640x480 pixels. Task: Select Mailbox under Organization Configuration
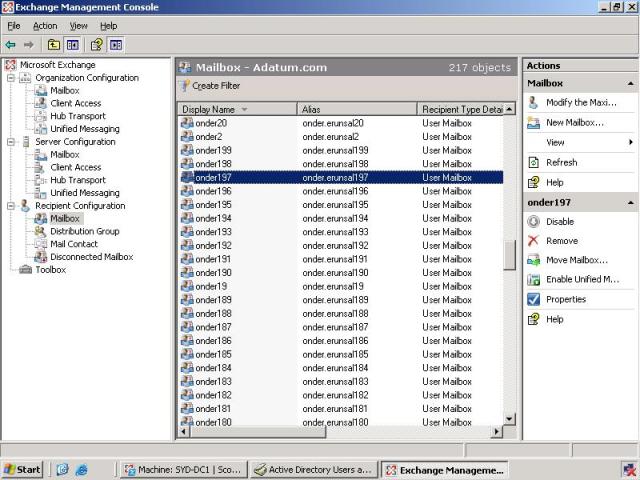coord(64,90)
